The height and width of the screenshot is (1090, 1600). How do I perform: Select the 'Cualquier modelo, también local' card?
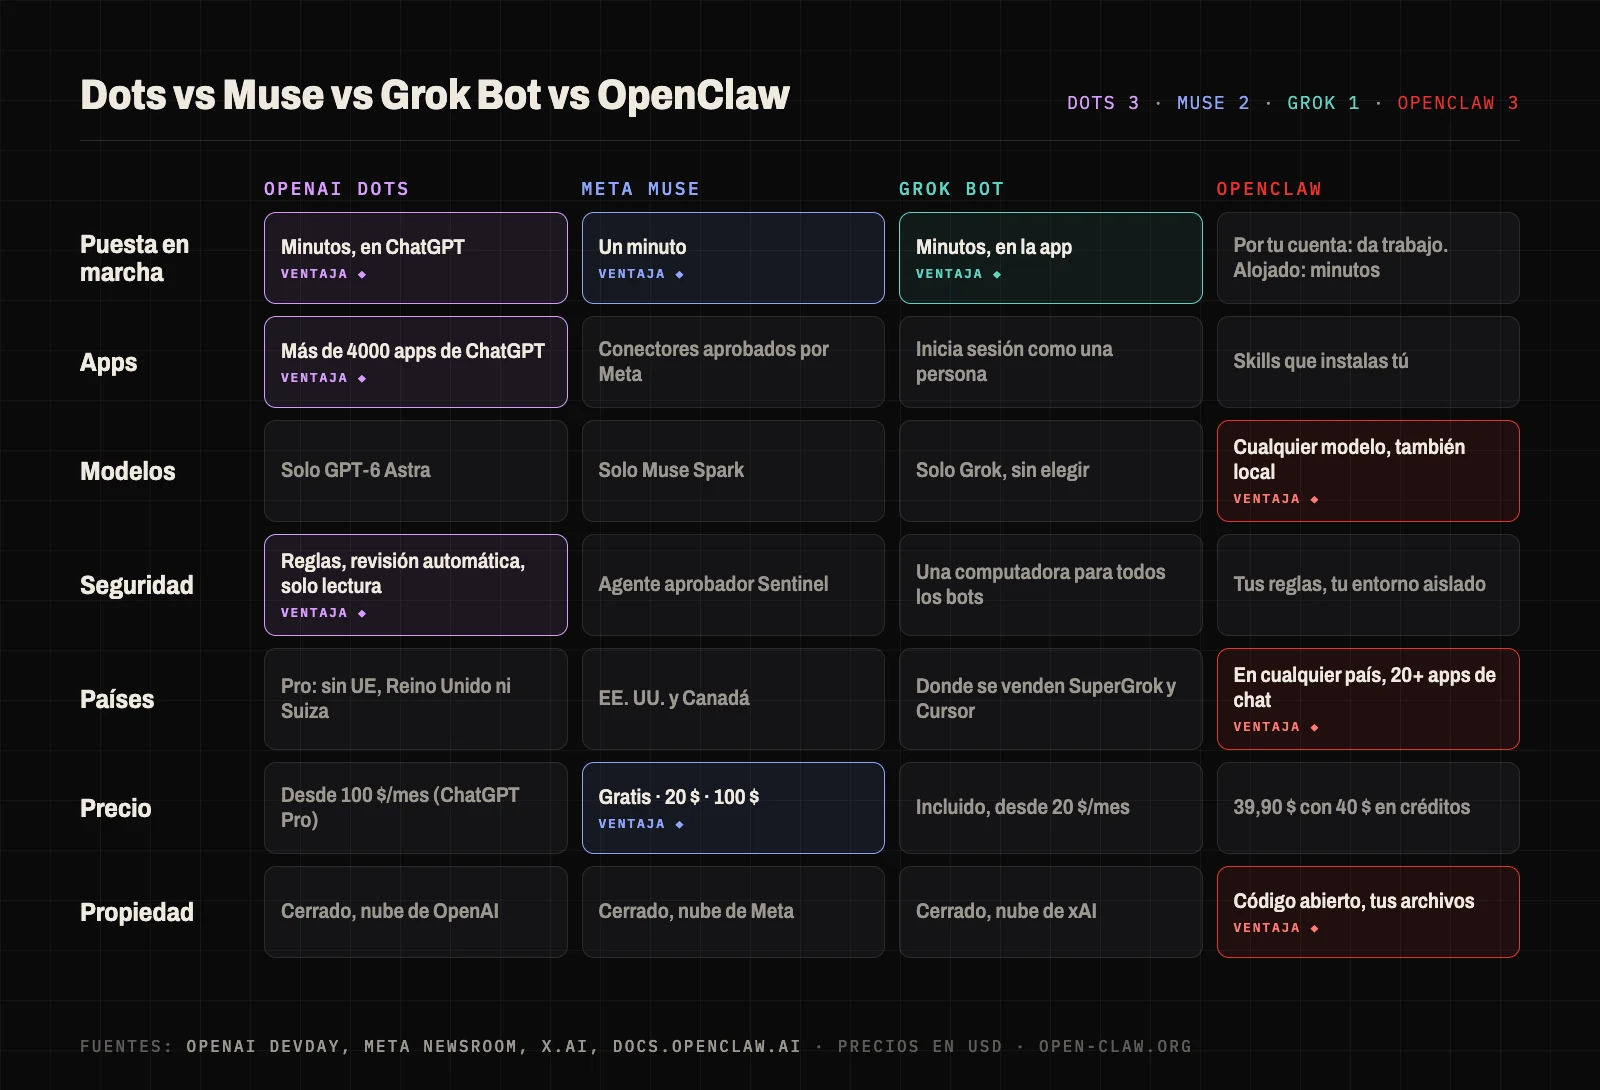point(1368,471)
